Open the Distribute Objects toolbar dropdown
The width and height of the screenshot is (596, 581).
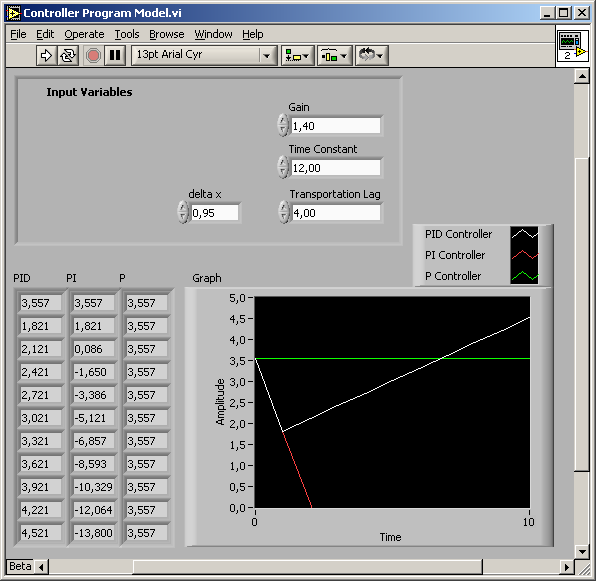pos(334,55)
